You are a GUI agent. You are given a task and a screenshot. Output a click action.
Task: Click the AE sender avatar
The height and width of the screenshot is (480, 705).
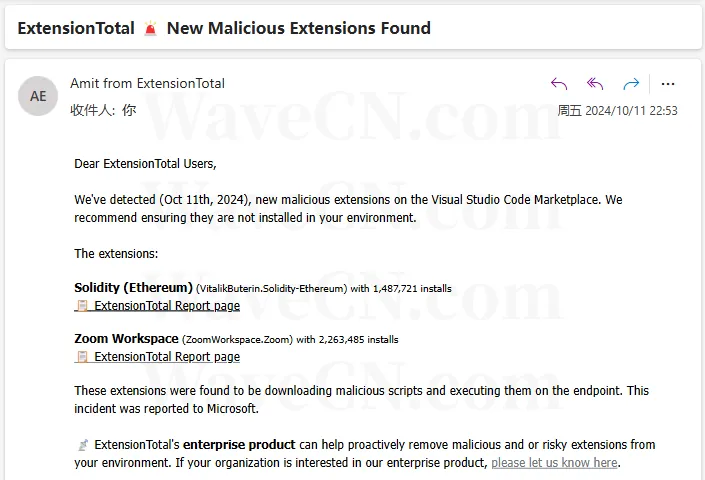[38, 96]
